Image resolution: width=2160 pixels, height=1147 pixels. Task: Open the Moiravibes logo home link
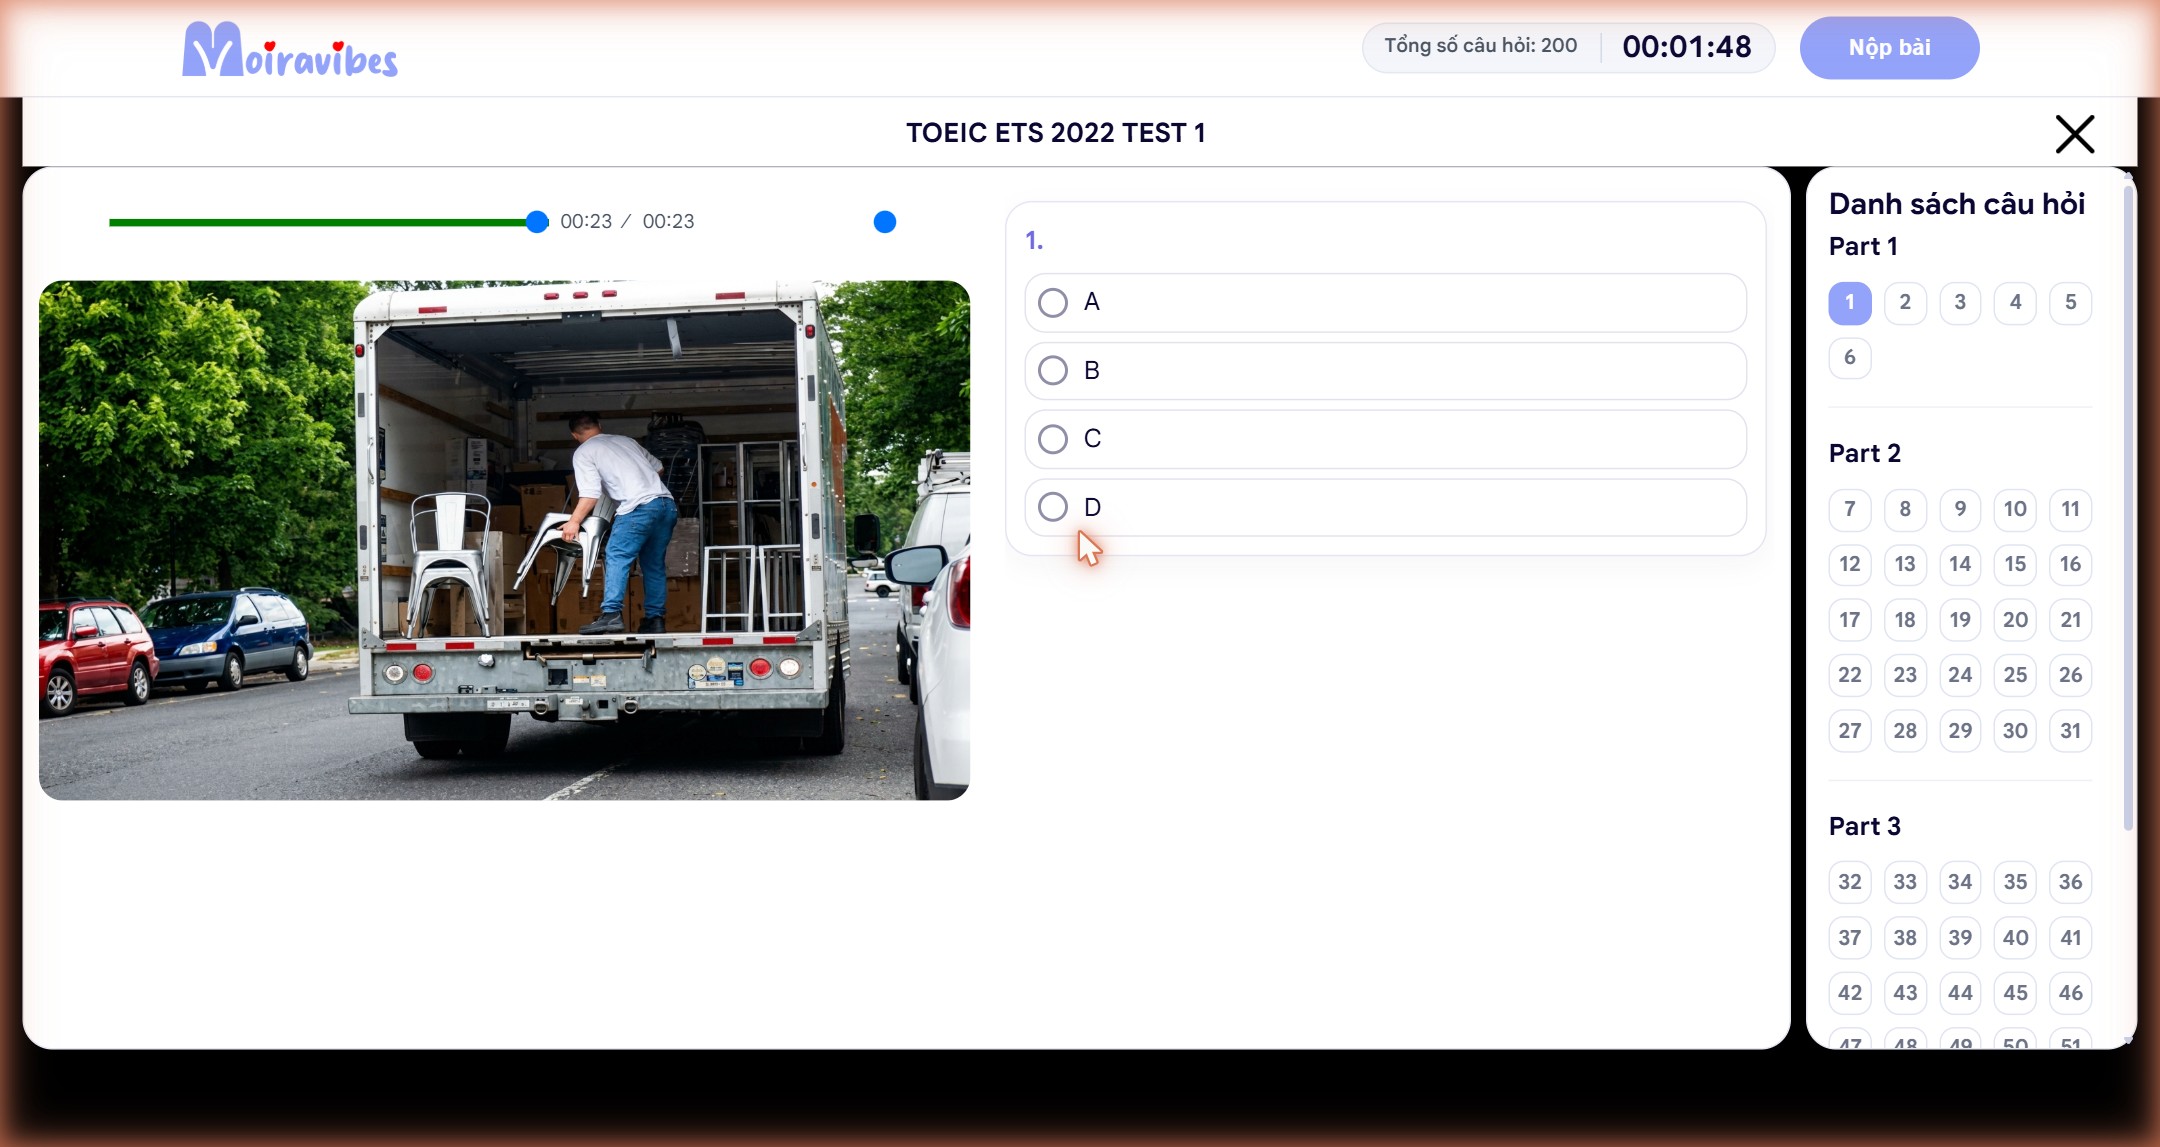[x=290, y=50]
